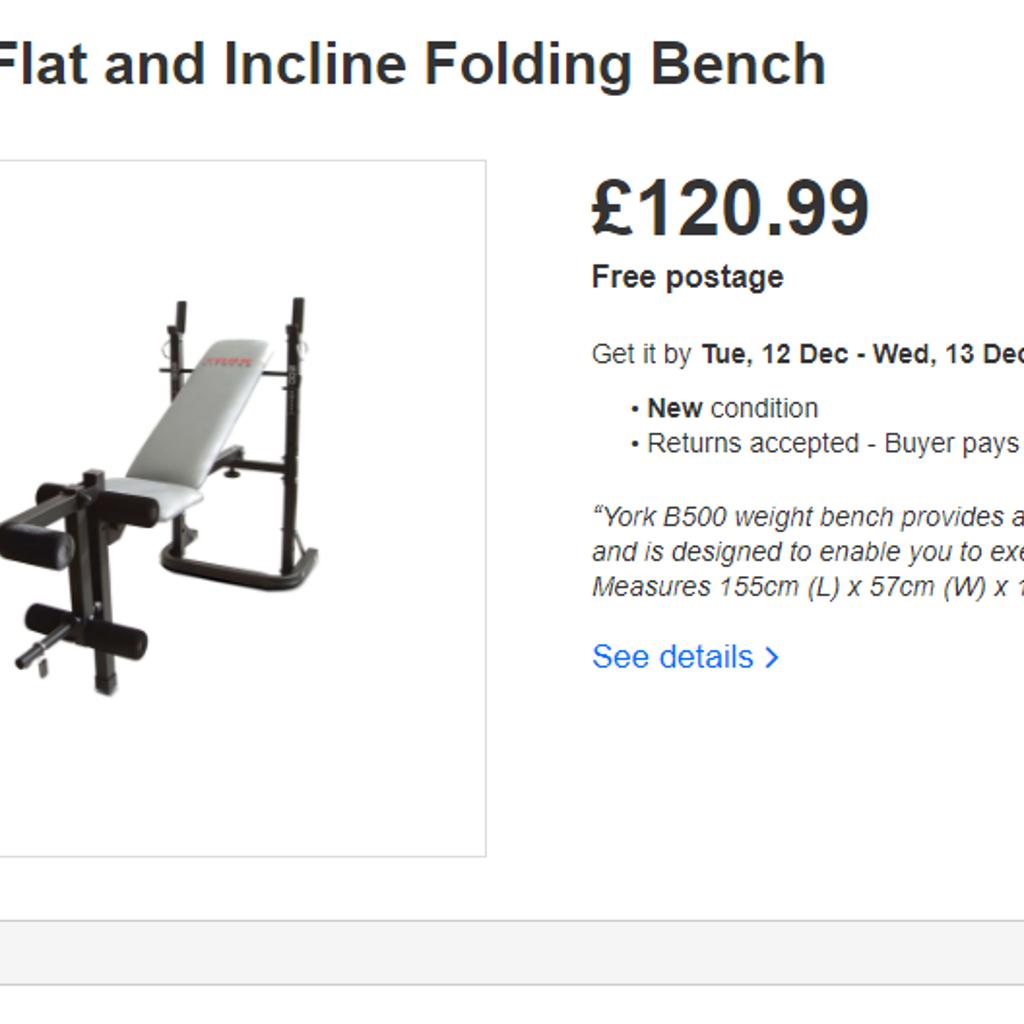Click the Measures 155cm dimensions line
The width and height of the screenshot is (1024, 1024).
click(808, 586)
